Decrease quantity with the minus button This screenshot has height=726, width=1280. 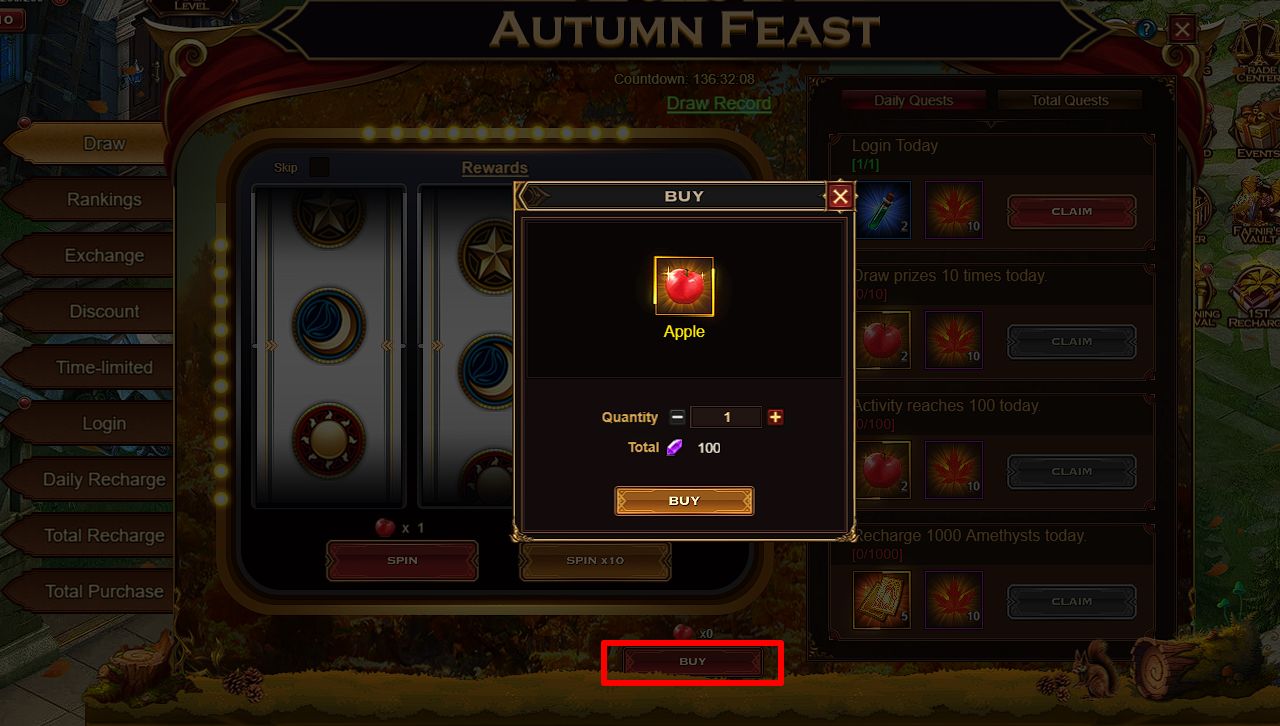[x=677, y=417]
